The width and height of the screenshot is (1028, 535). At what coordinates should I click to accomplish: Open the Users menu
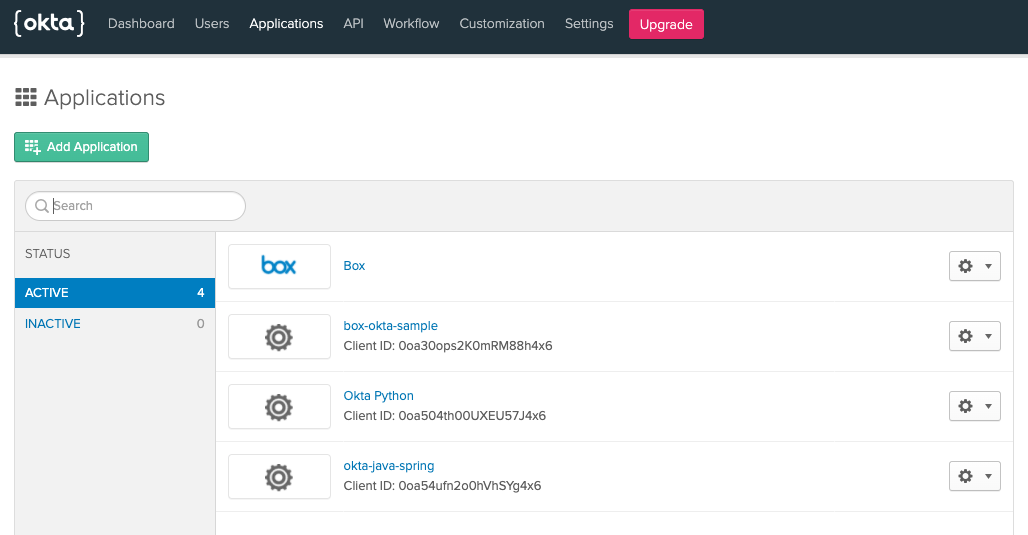click(212, 24)
